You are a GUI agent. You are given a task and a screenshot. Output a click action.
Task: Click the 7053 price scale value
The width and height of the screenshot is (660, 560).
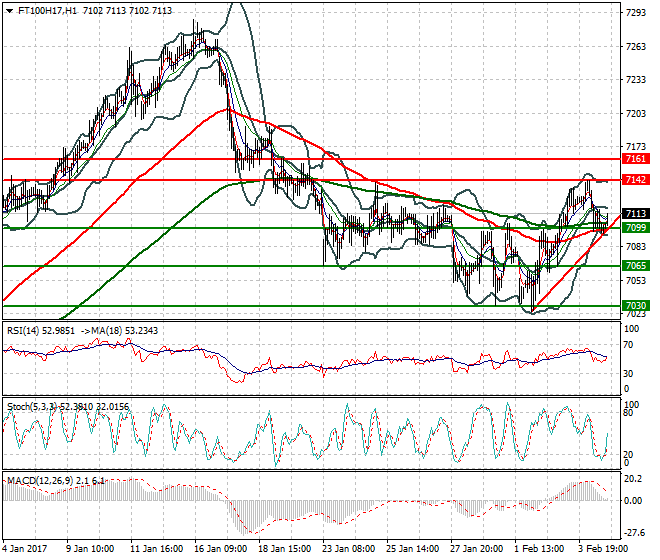click(636, 281)
